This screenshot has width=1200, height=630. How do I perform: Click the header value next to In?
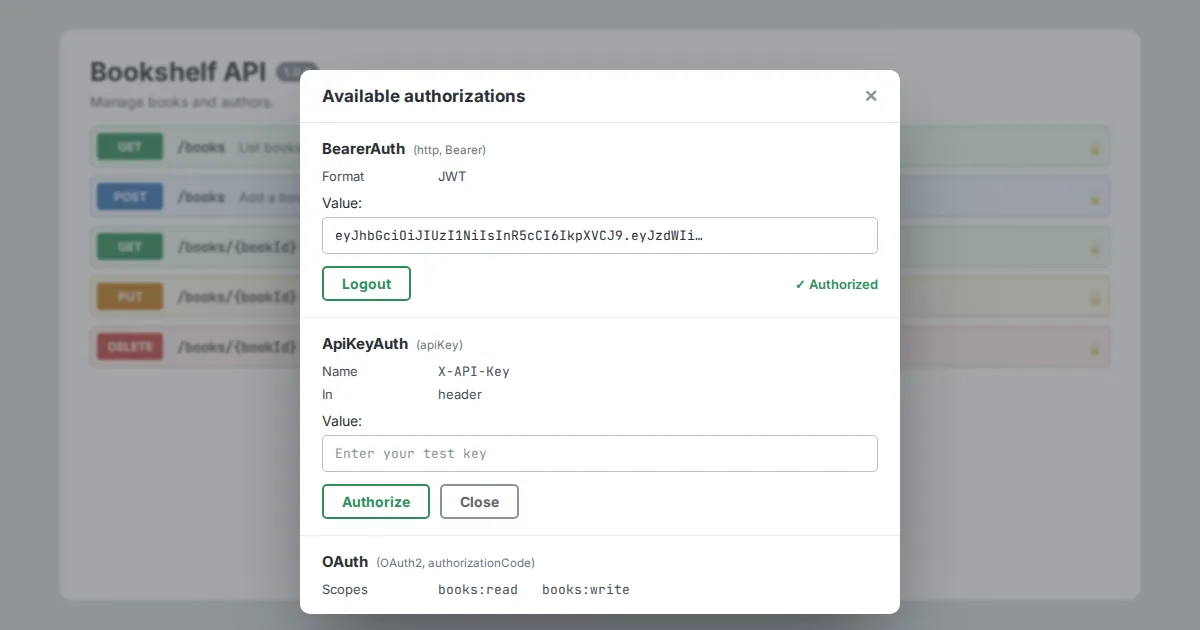(x=460, y=394)
